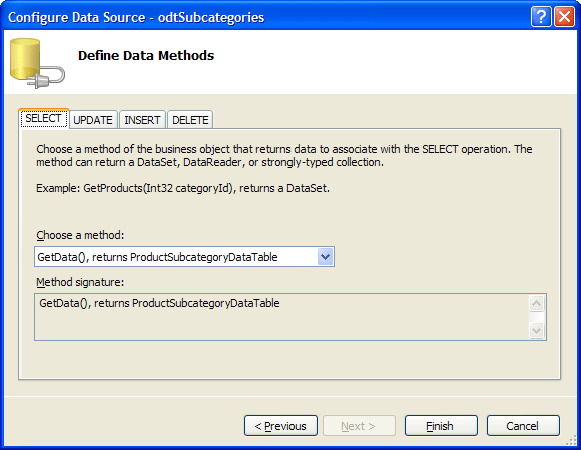The height and width of the screenshot is (450, 581).
Task: Click the resize grip in dialog corner
Action: (572, 440)
